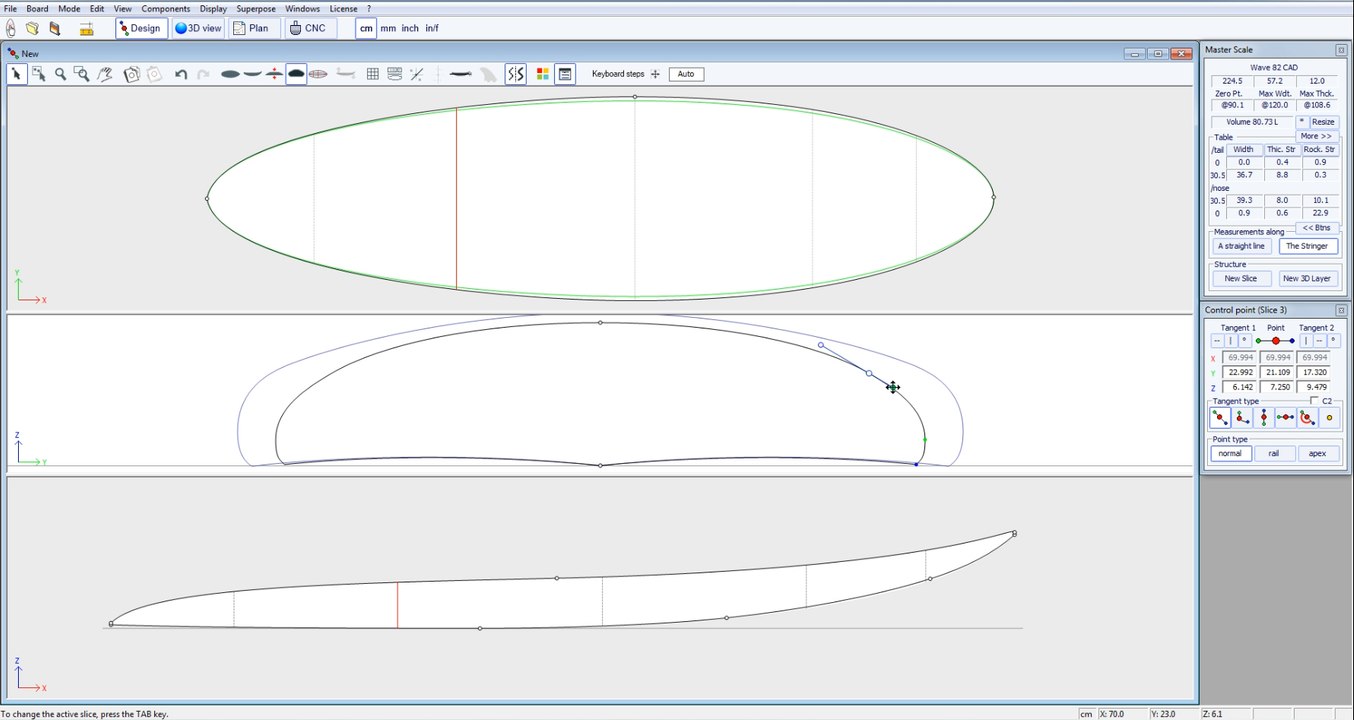Viewport: 1354px width, 720px height.
Task: Undo the last edit
Action: (181, 74)
